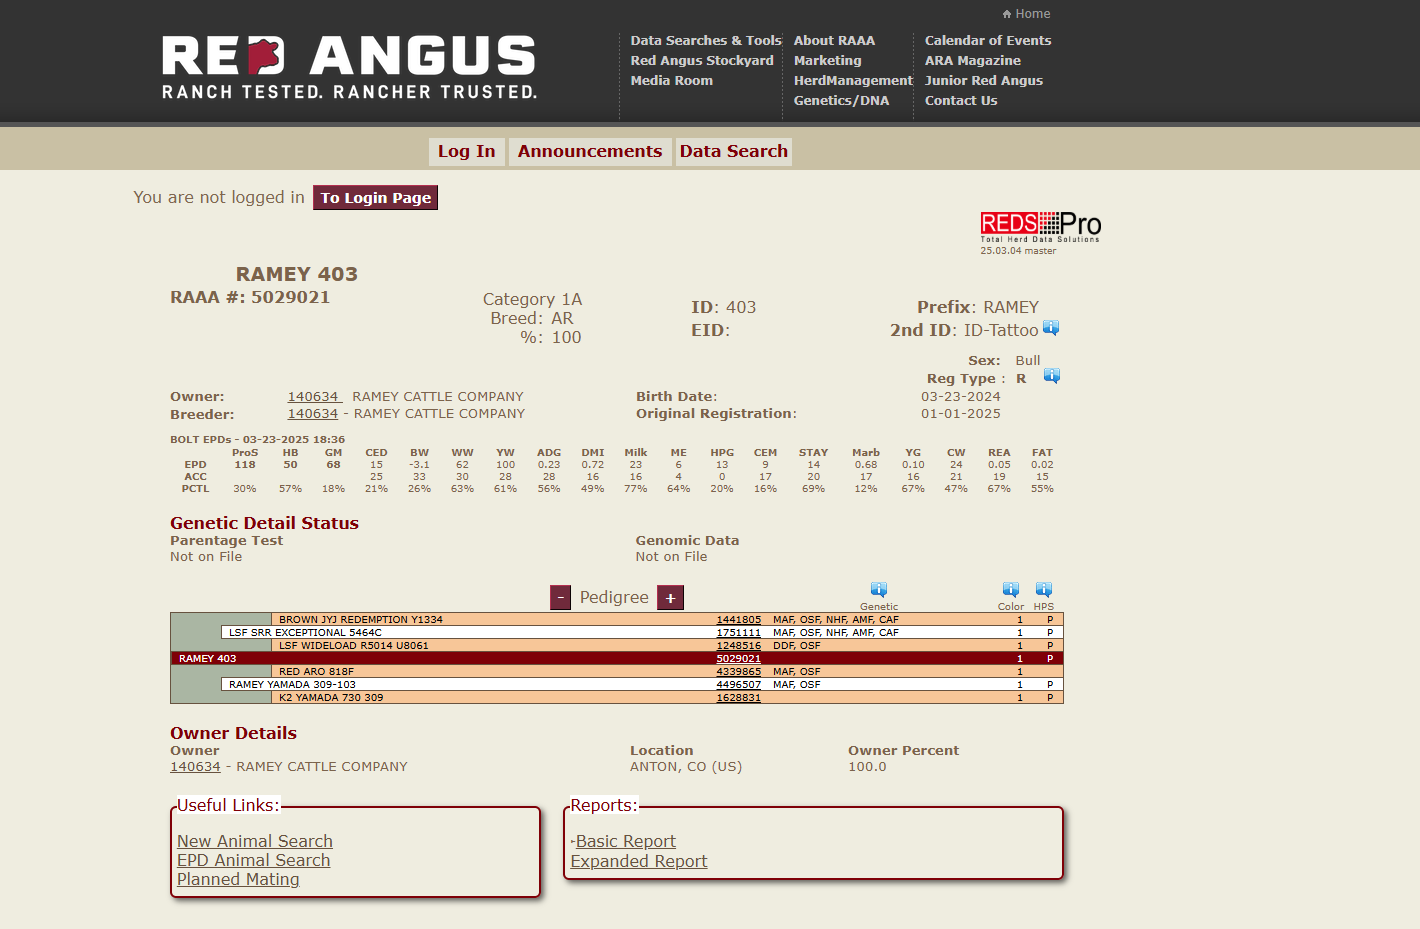Open the Color column info icon
Viewport: 1420px width, 929px height.
click(1011, 590)
